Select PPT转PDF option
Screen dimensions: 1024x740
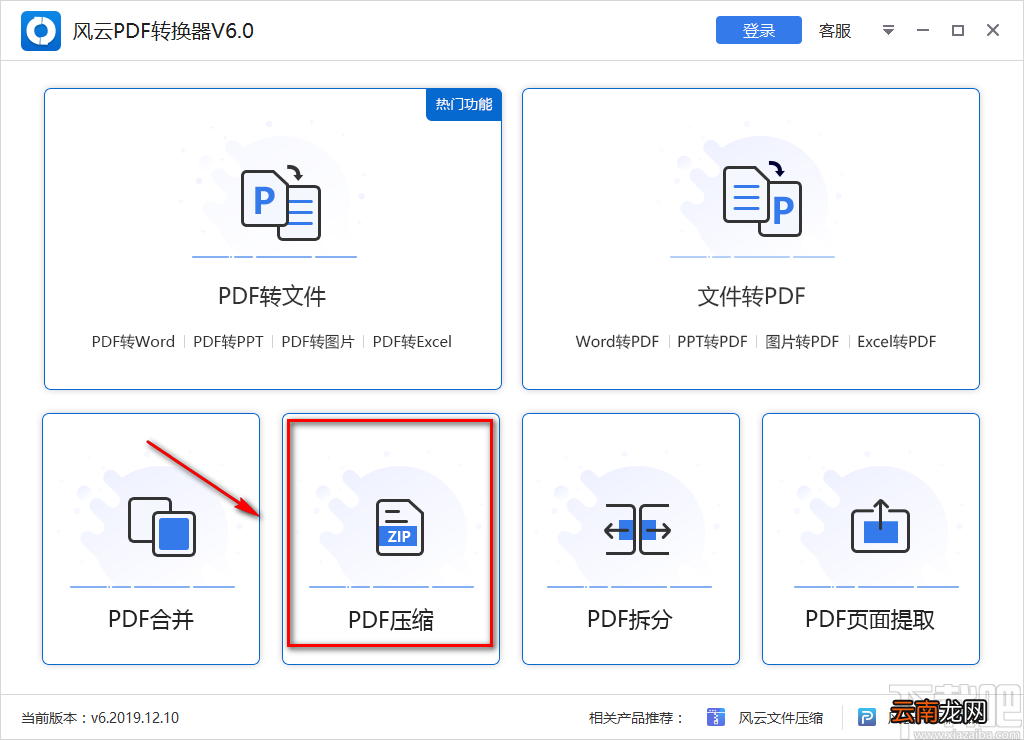coord(712,342)
